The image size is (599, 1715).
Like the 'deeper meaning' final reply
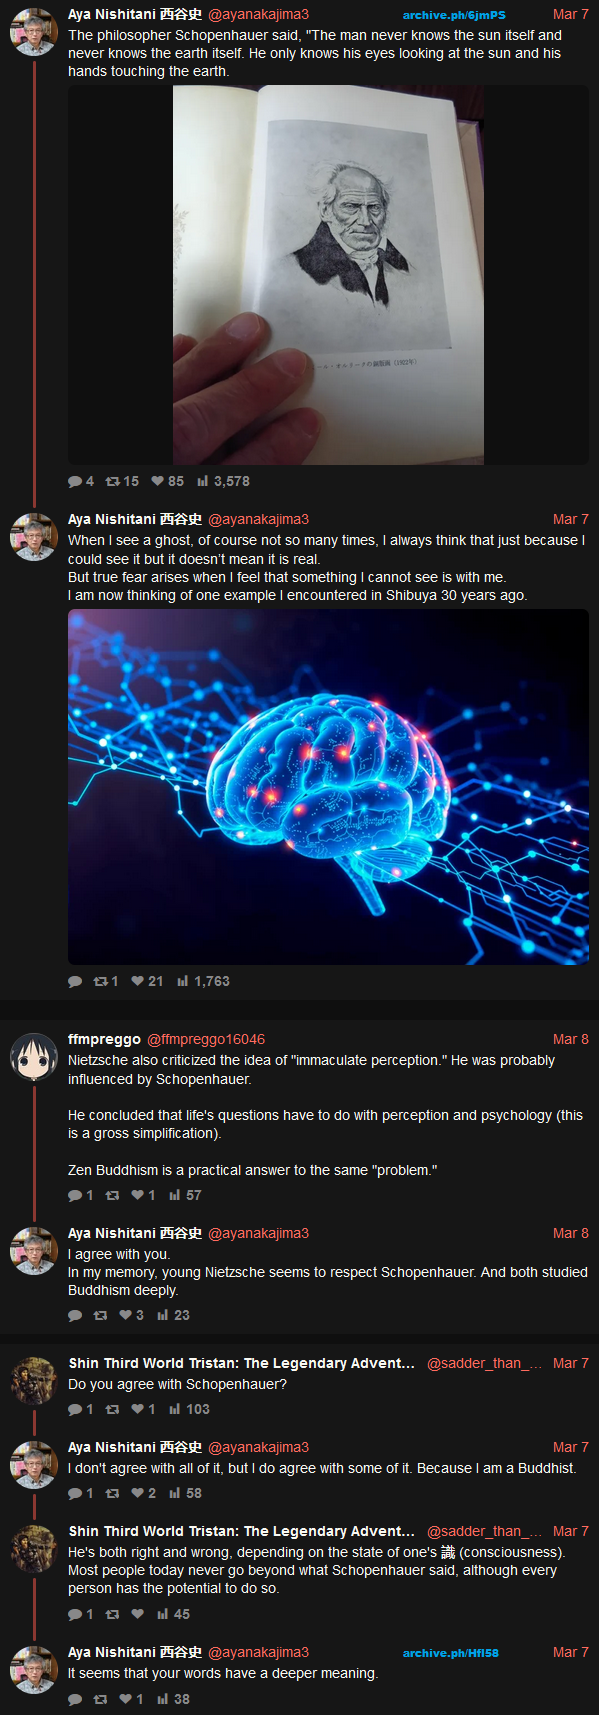(x=126, y=1699)
